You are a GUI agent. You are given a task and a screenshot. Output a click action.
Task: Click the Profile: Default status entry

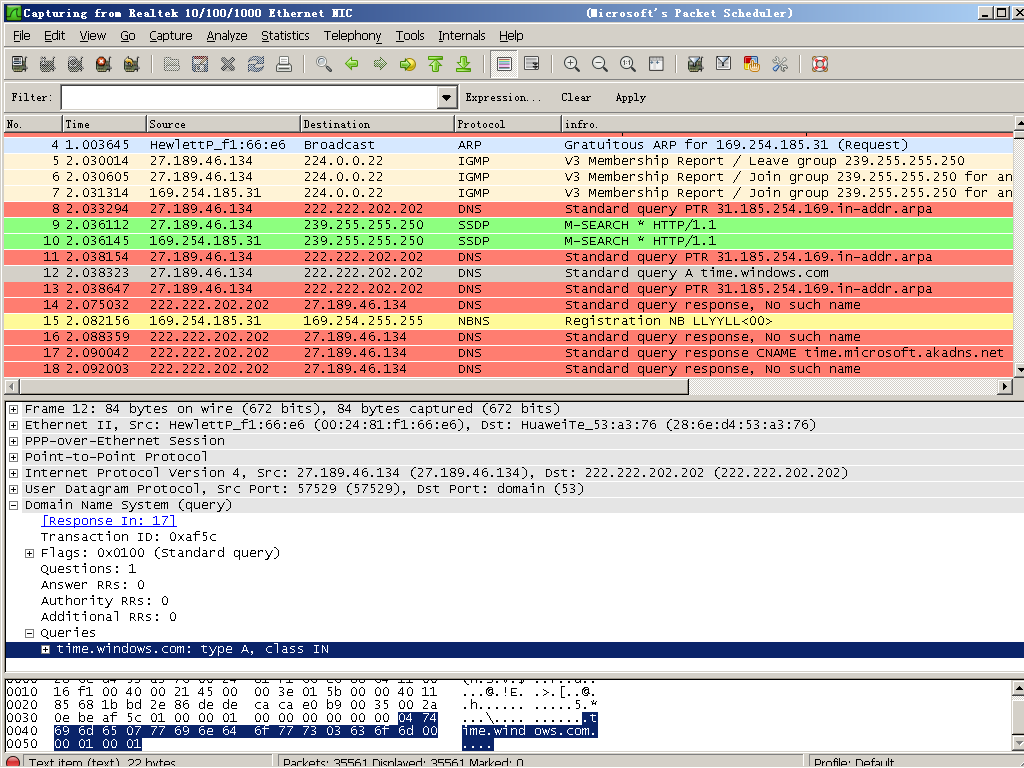pos(854,762)
